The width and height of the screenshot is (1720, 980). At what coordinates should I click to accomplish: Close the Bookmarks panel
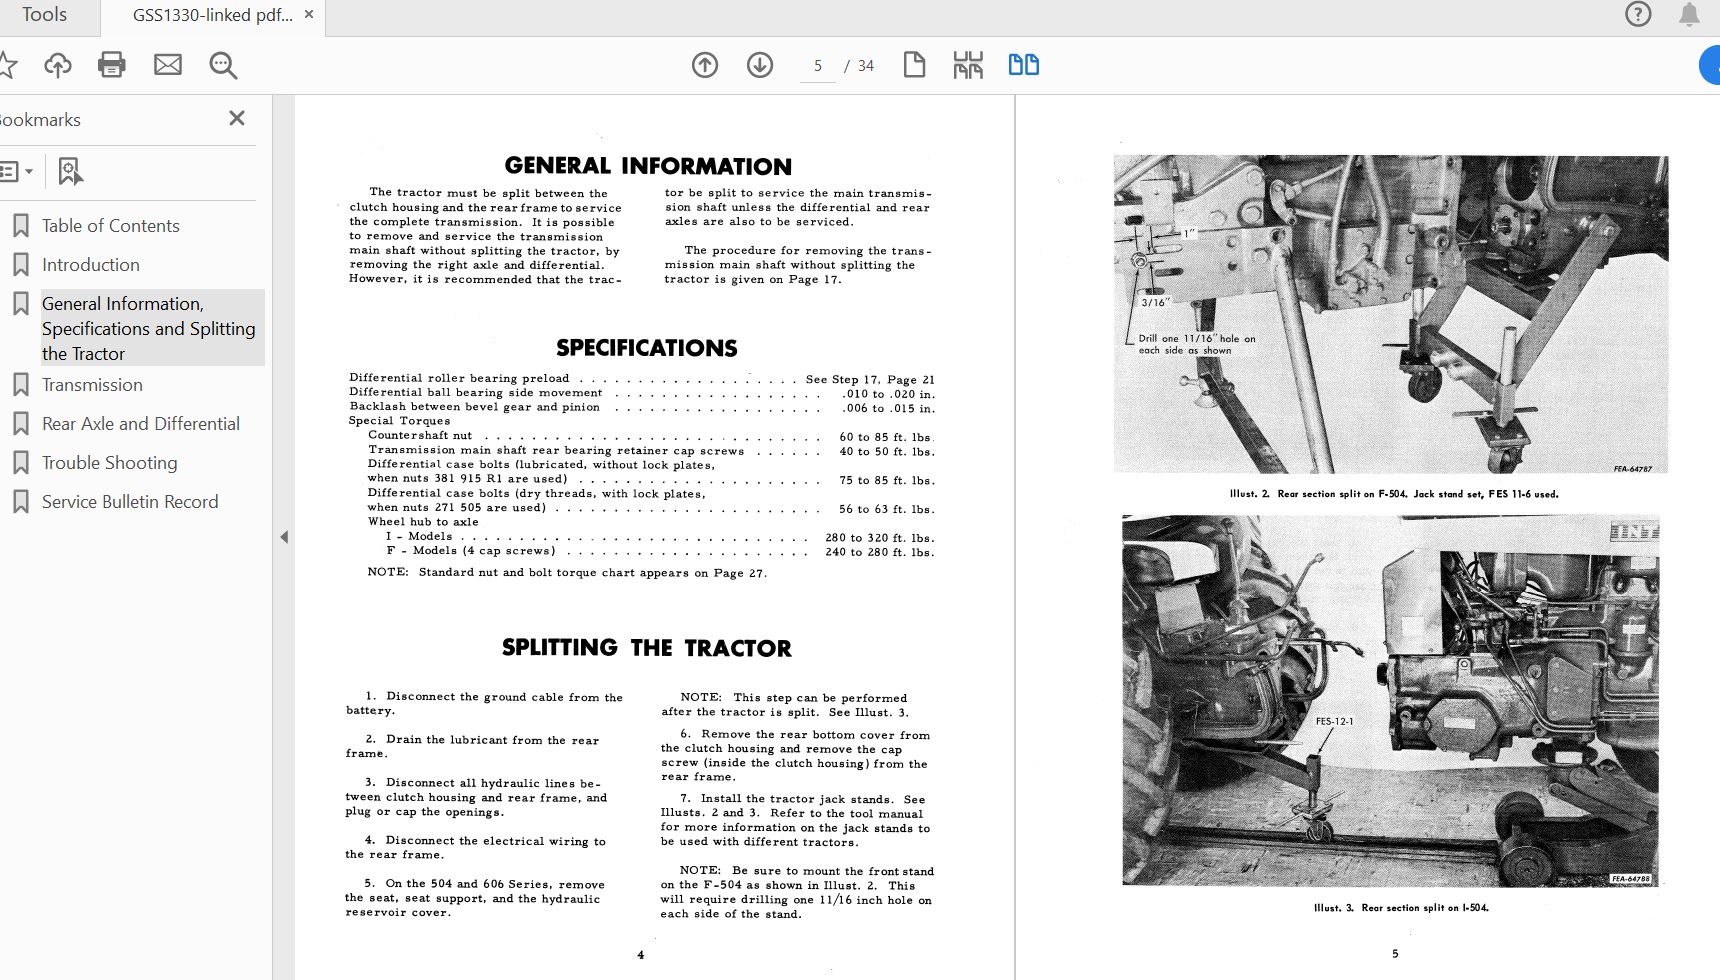click(237, 118)
